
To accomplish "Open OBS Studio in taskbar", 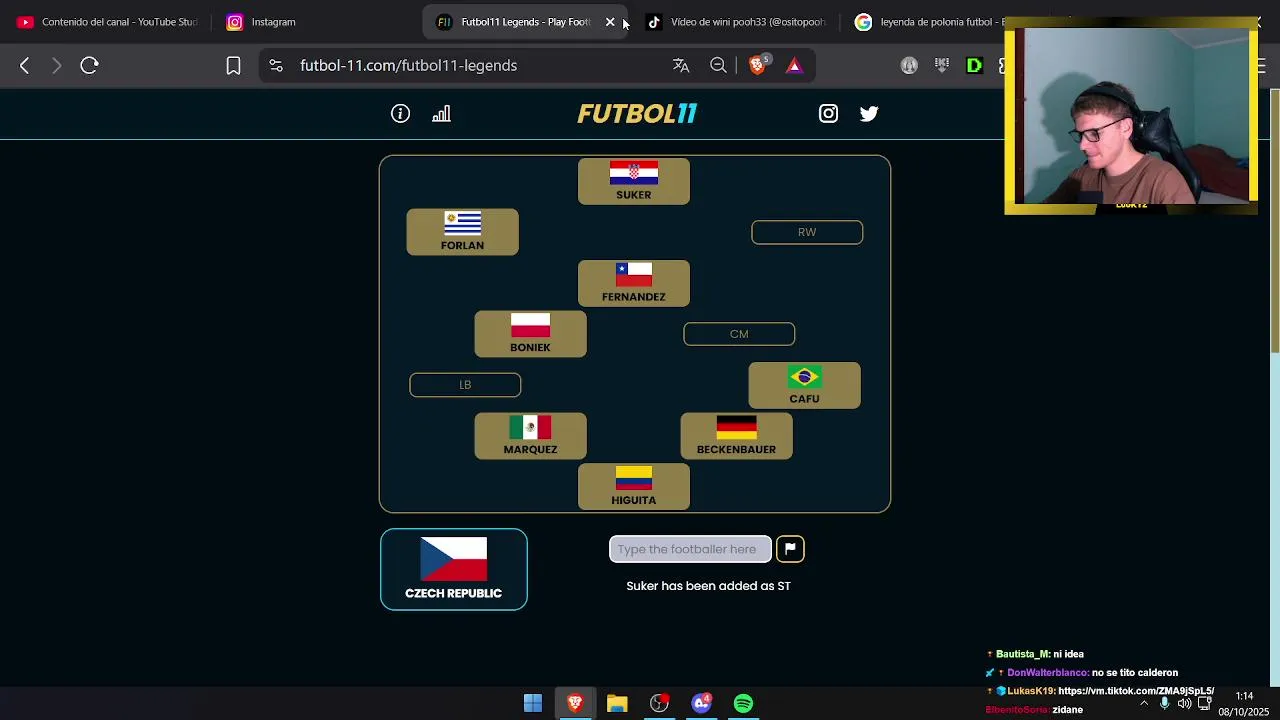I will (659, 704).
